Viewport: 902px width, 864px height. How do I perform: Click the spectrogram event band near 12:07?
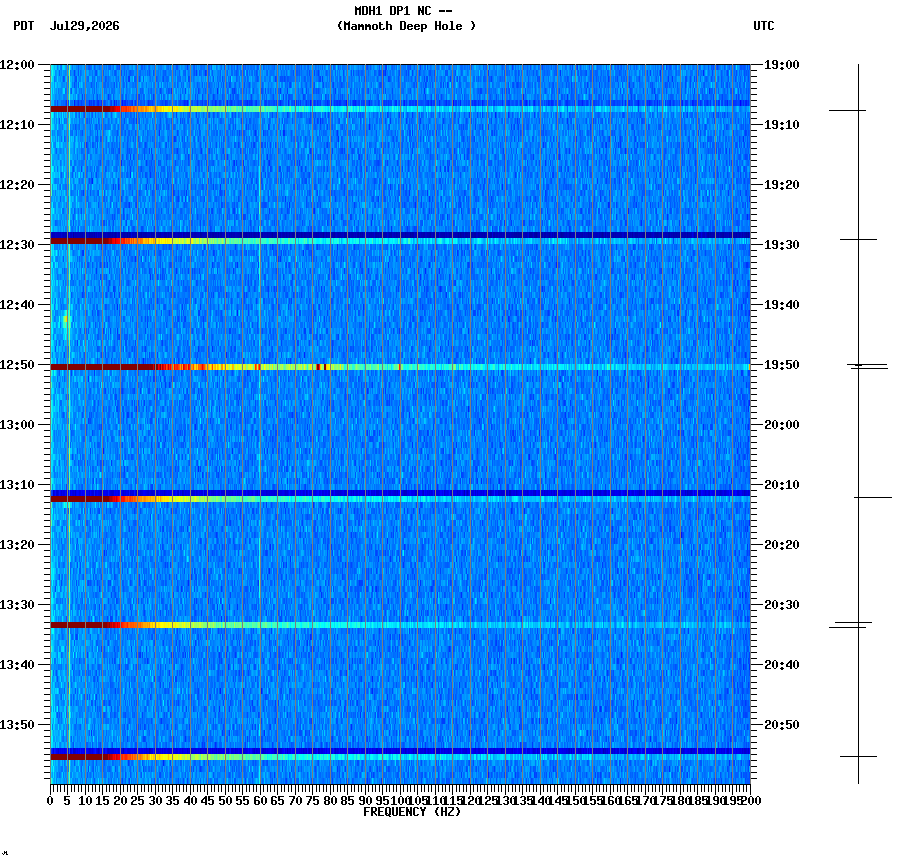click(400, 109)
